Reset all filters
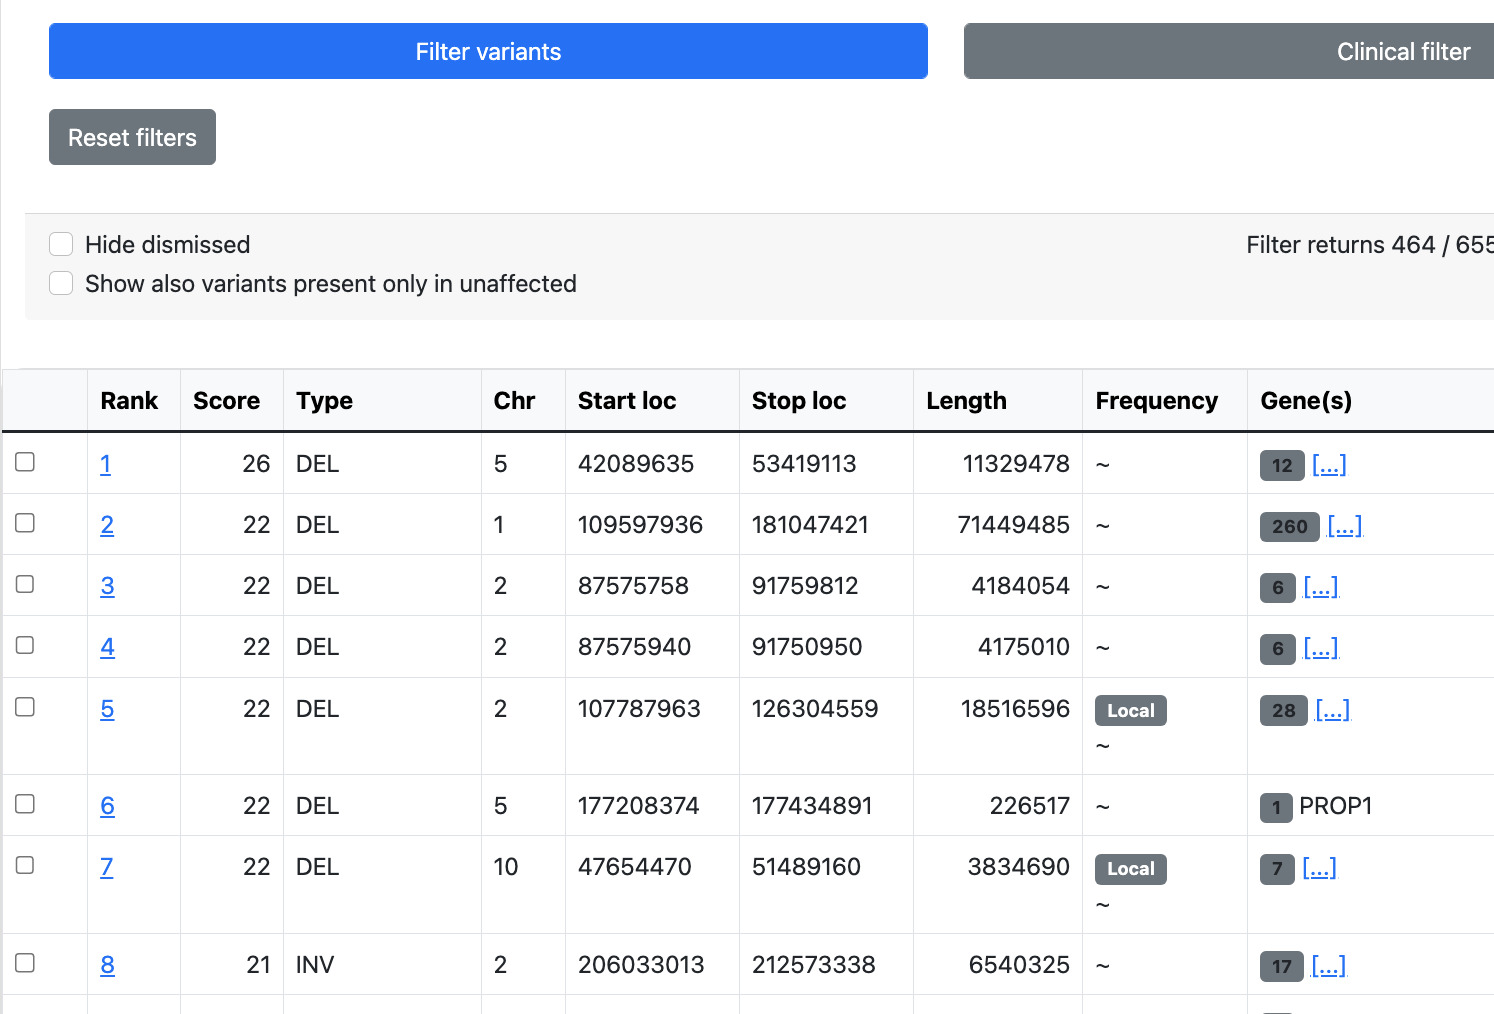The width and height of the screenshot is (1494, 1014). click(x=132, y=137)
